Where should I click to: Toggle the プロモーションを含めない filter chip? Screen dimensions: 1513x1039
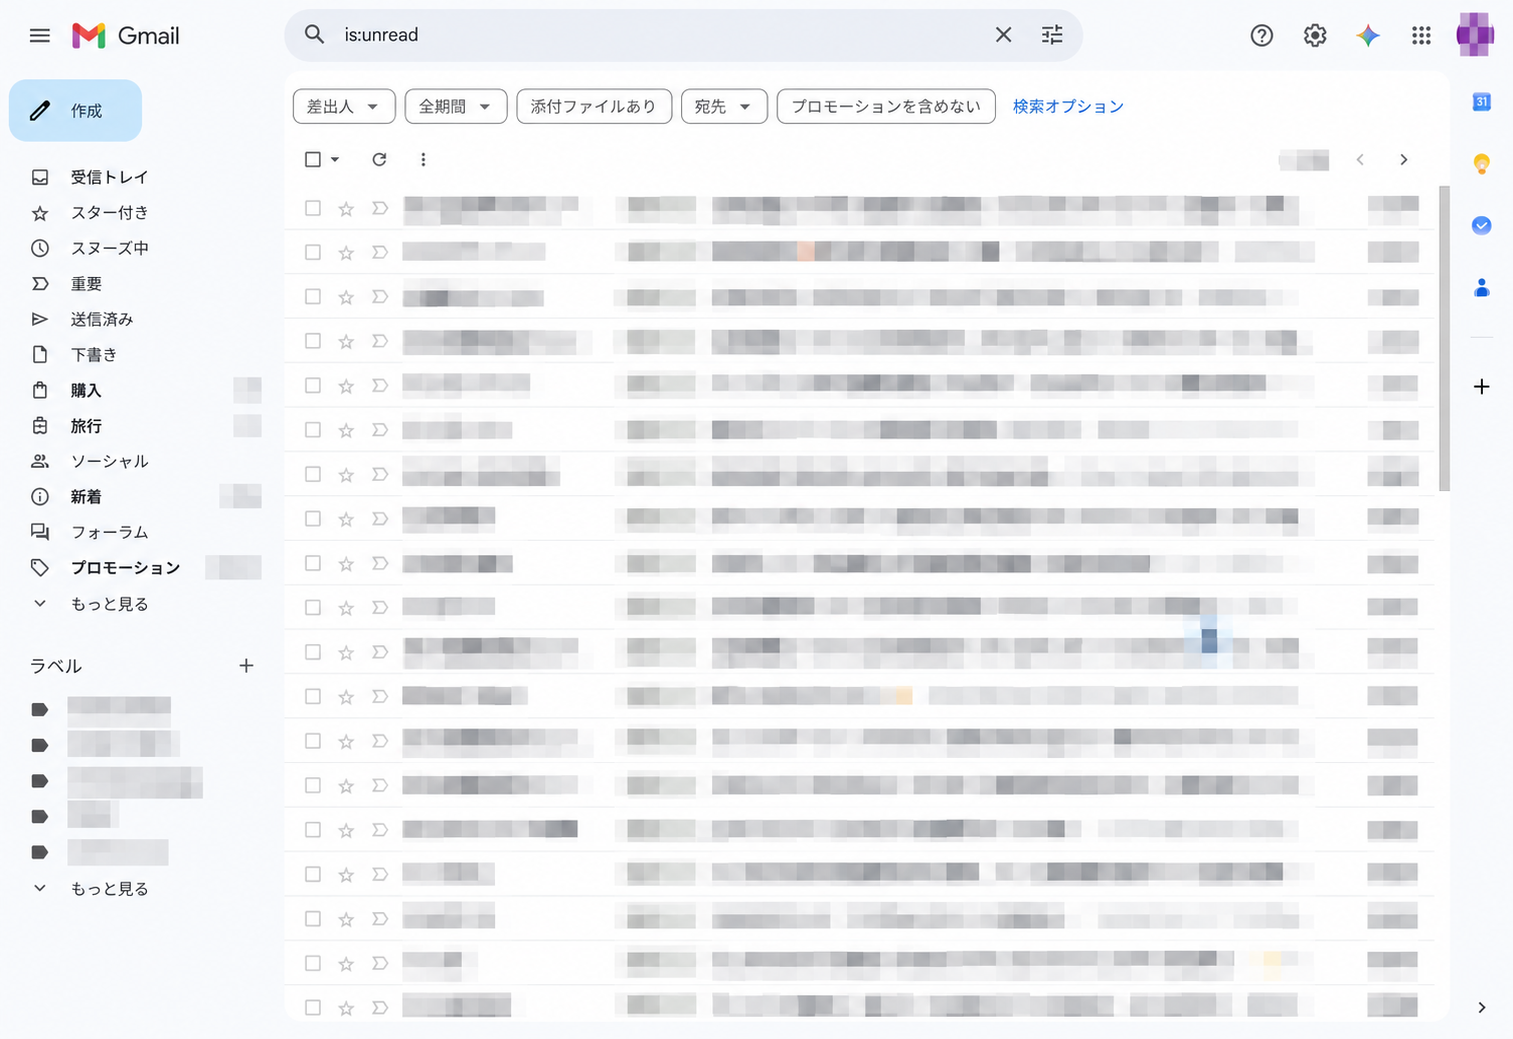(886, 107)
